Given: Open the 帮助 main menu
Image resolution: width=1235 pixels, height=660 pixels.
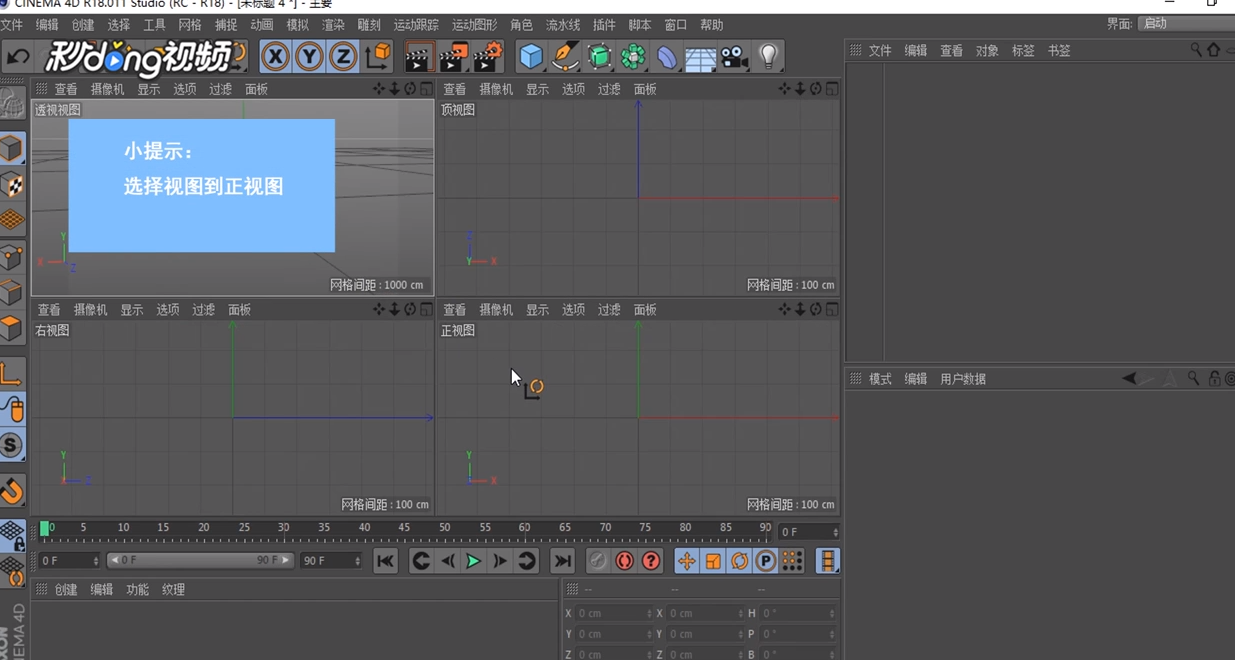Looking at the screenshot, I should point(711,25).
